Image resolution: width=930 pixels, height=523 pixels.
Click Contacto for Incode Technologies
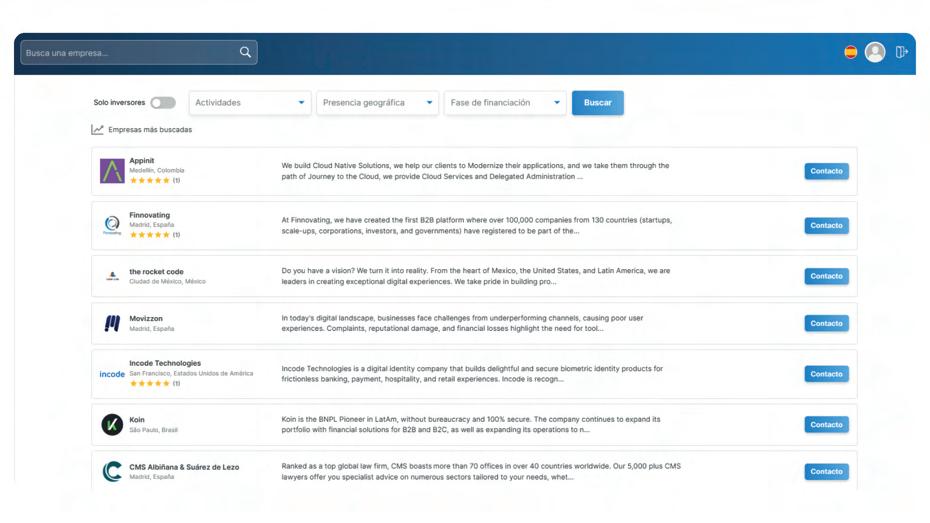click(826, 374)
